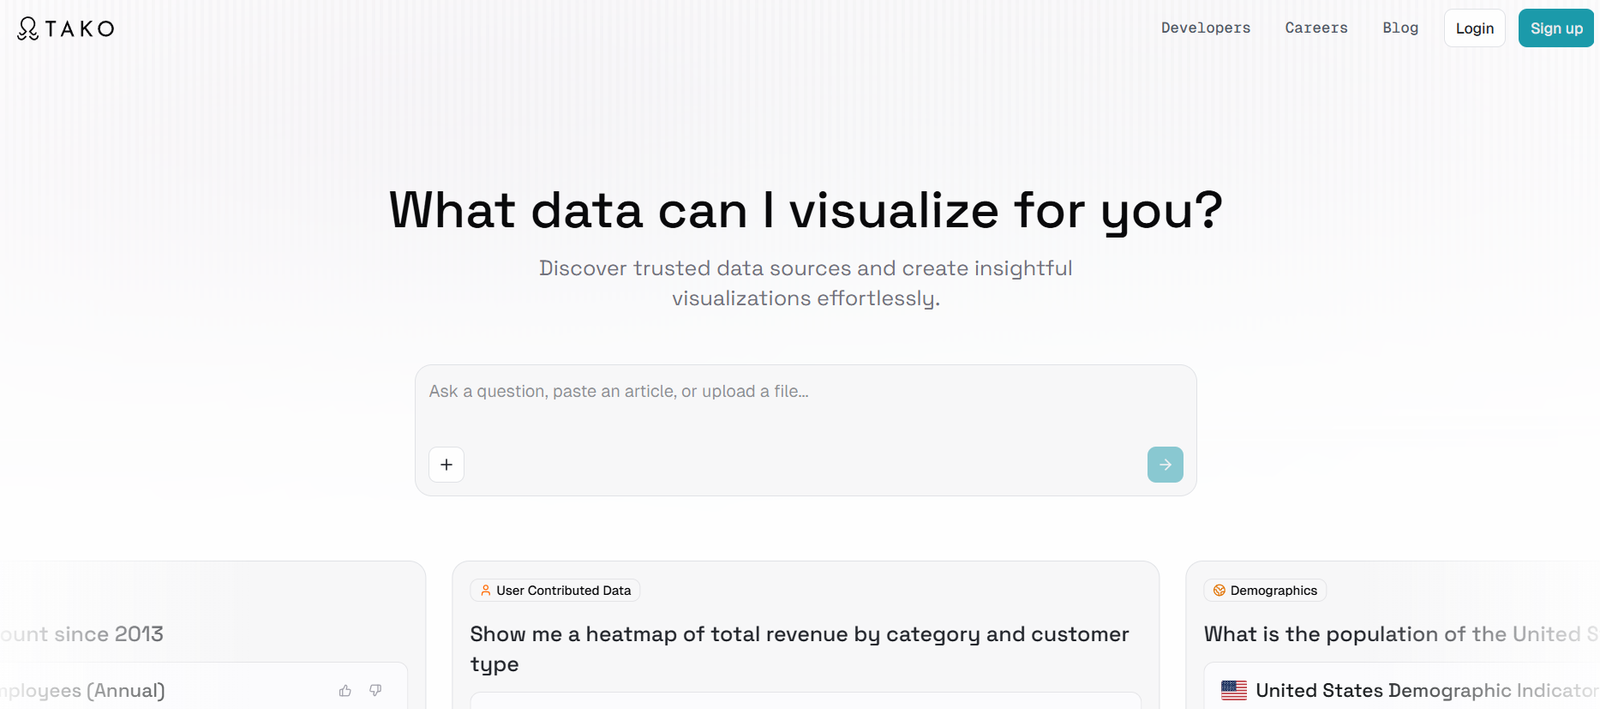Select the Demographics category tag
Viewport: 1600px width, 709px height.
pos(1265,591)
